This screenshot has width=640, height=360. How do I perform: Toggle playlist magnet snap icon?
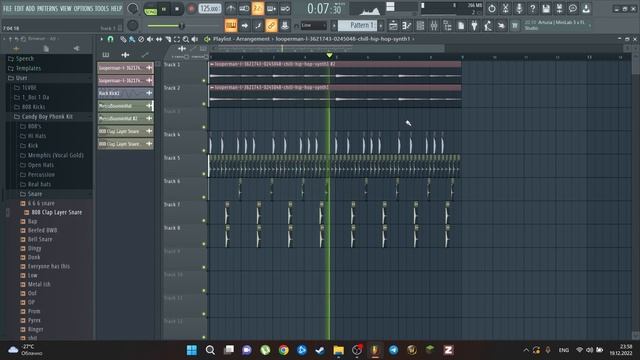pos(110,39)
